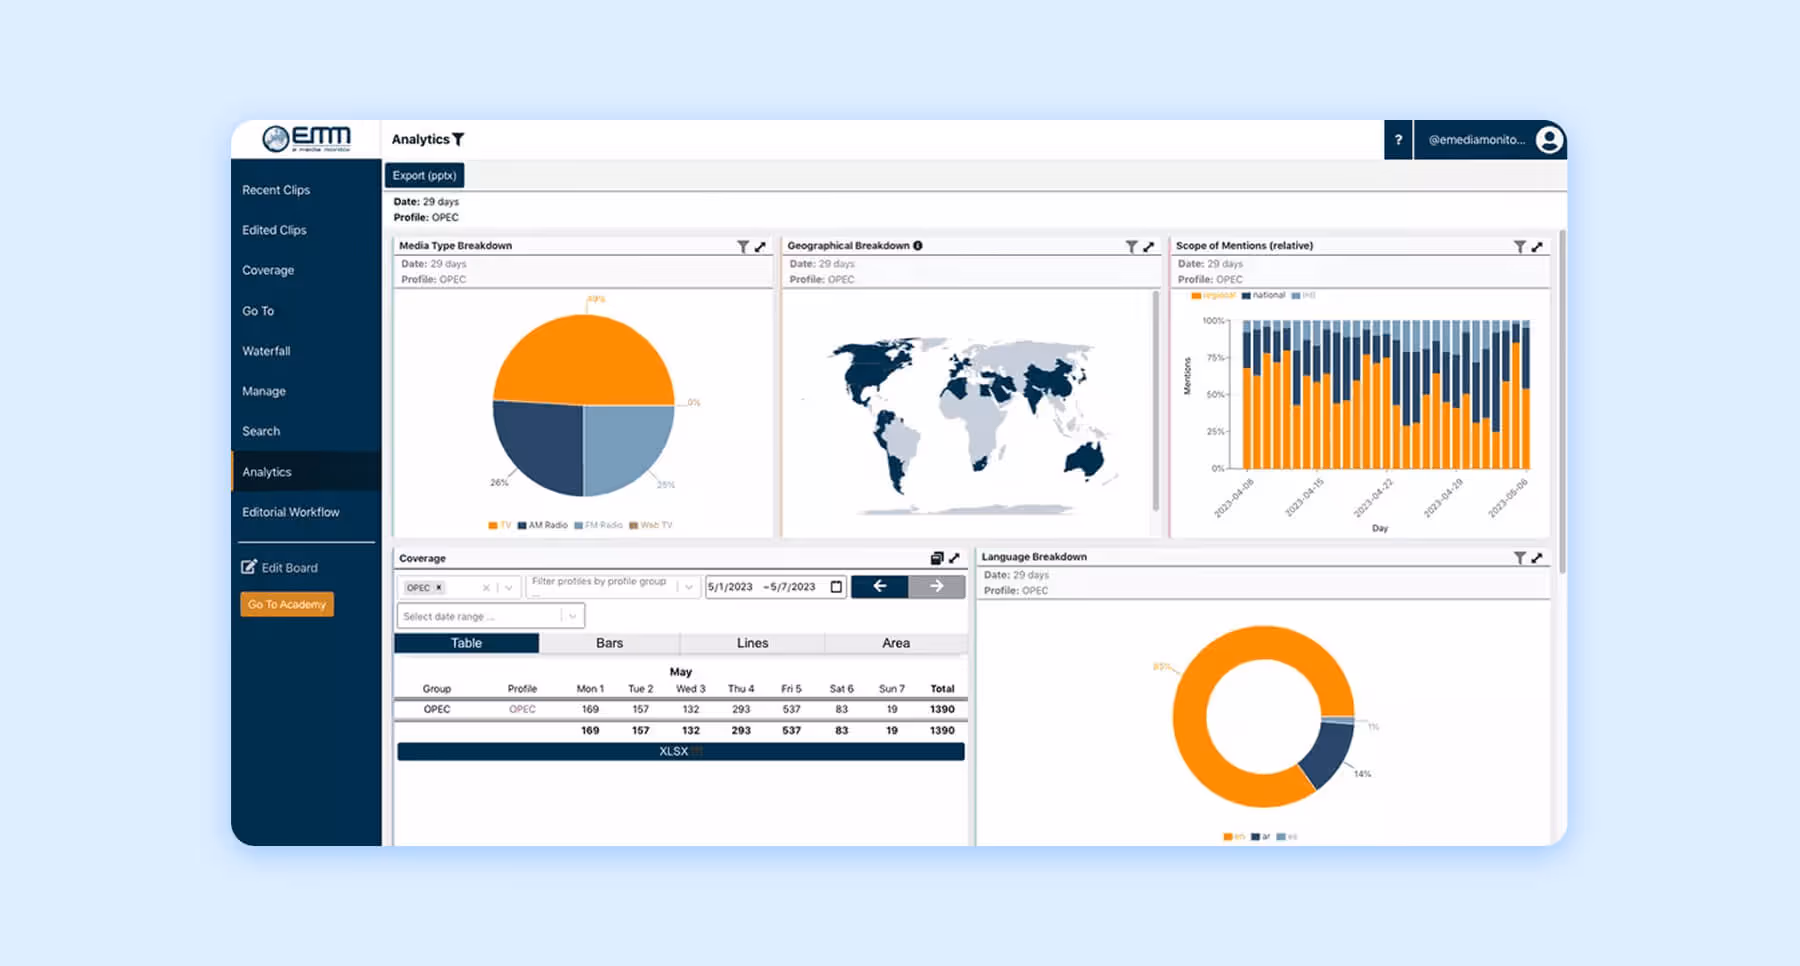Expand the Scope of Mentions widget
The image size is (1800, 966).
tap(1537, 246)
